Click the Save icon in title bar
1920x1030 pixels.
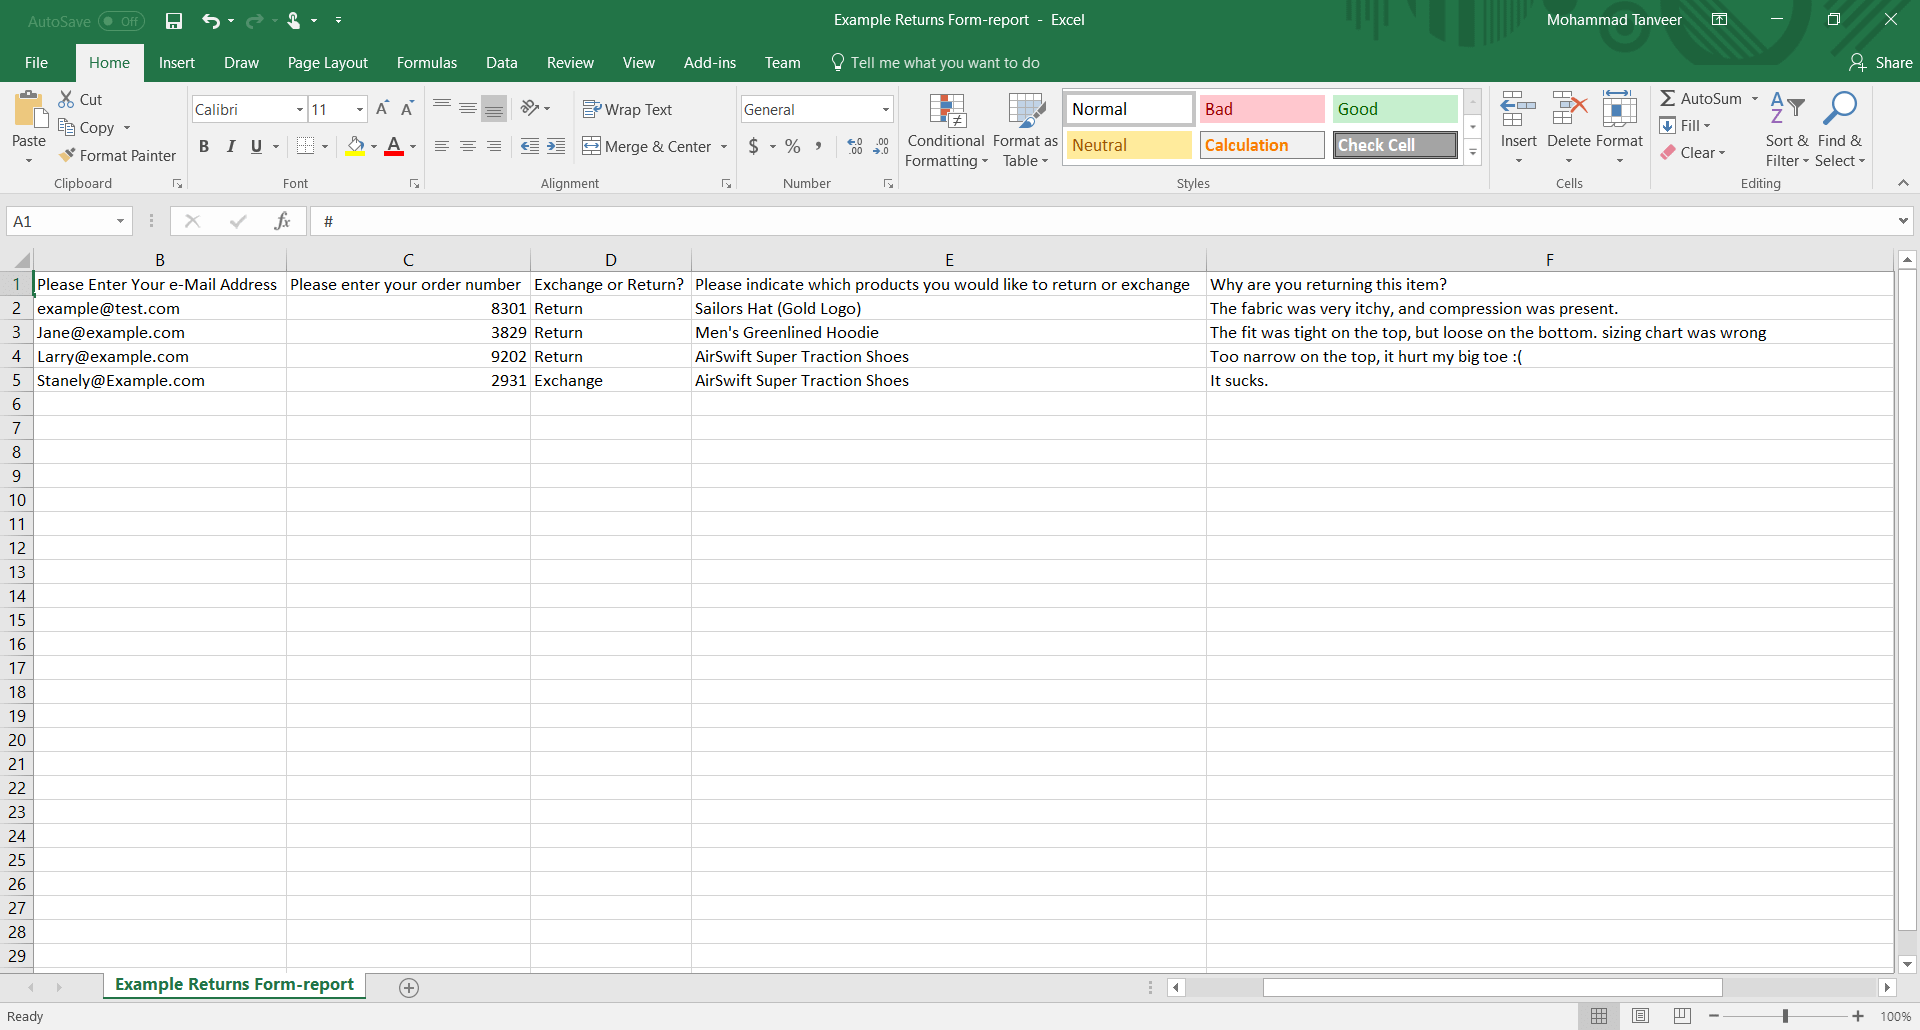(174, 20)
